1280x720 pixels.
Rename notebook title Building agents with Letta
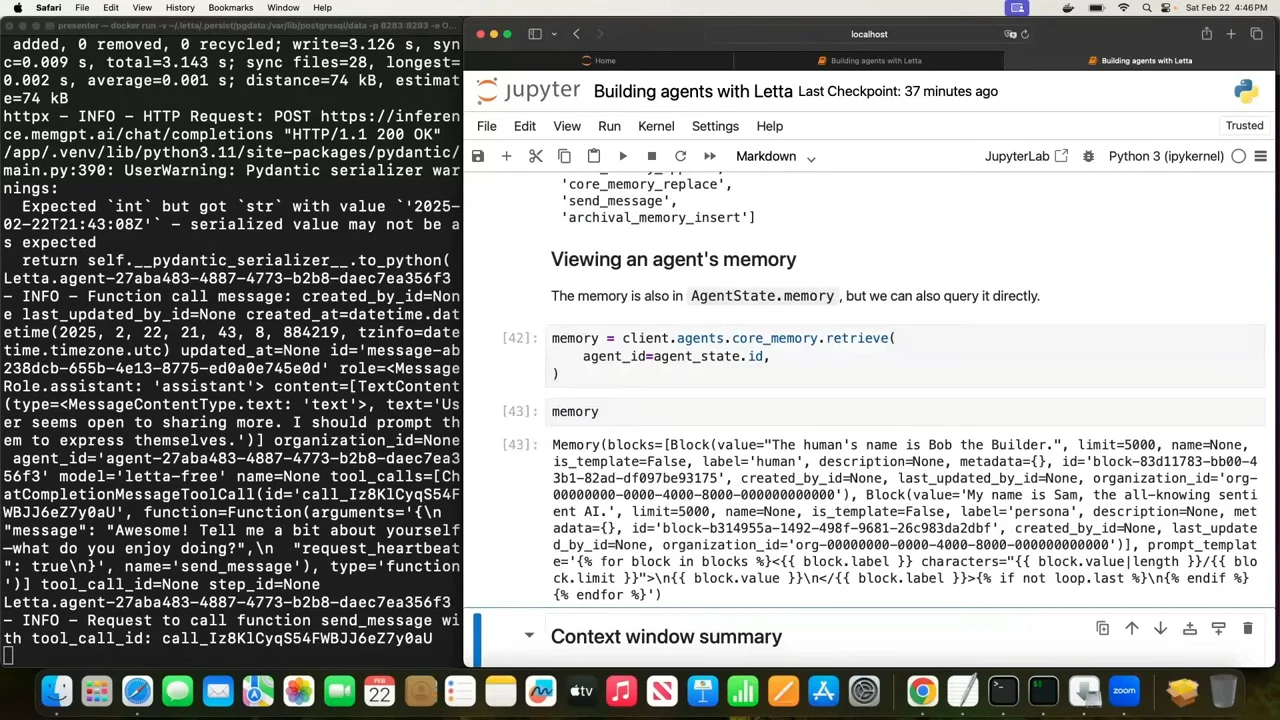pyautogui.click(x=693, y=91)
